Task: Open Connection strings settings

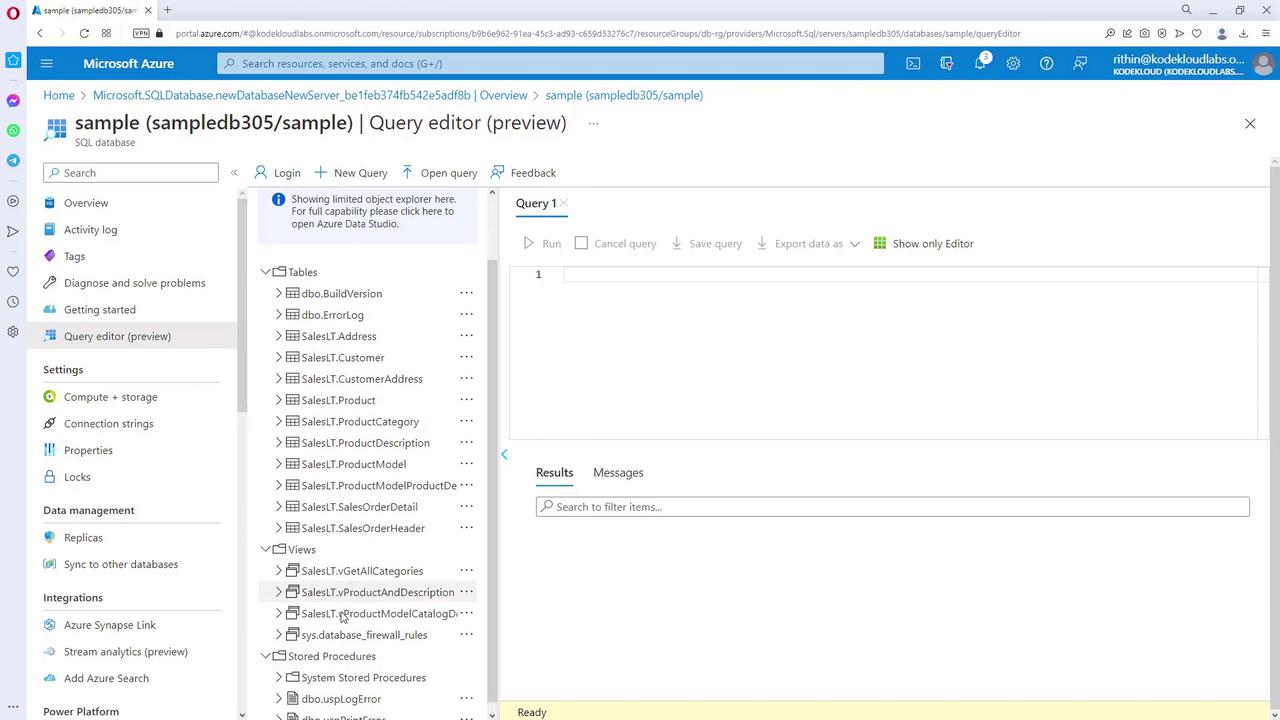Action: pyautogui.click(x=108, y=423)
